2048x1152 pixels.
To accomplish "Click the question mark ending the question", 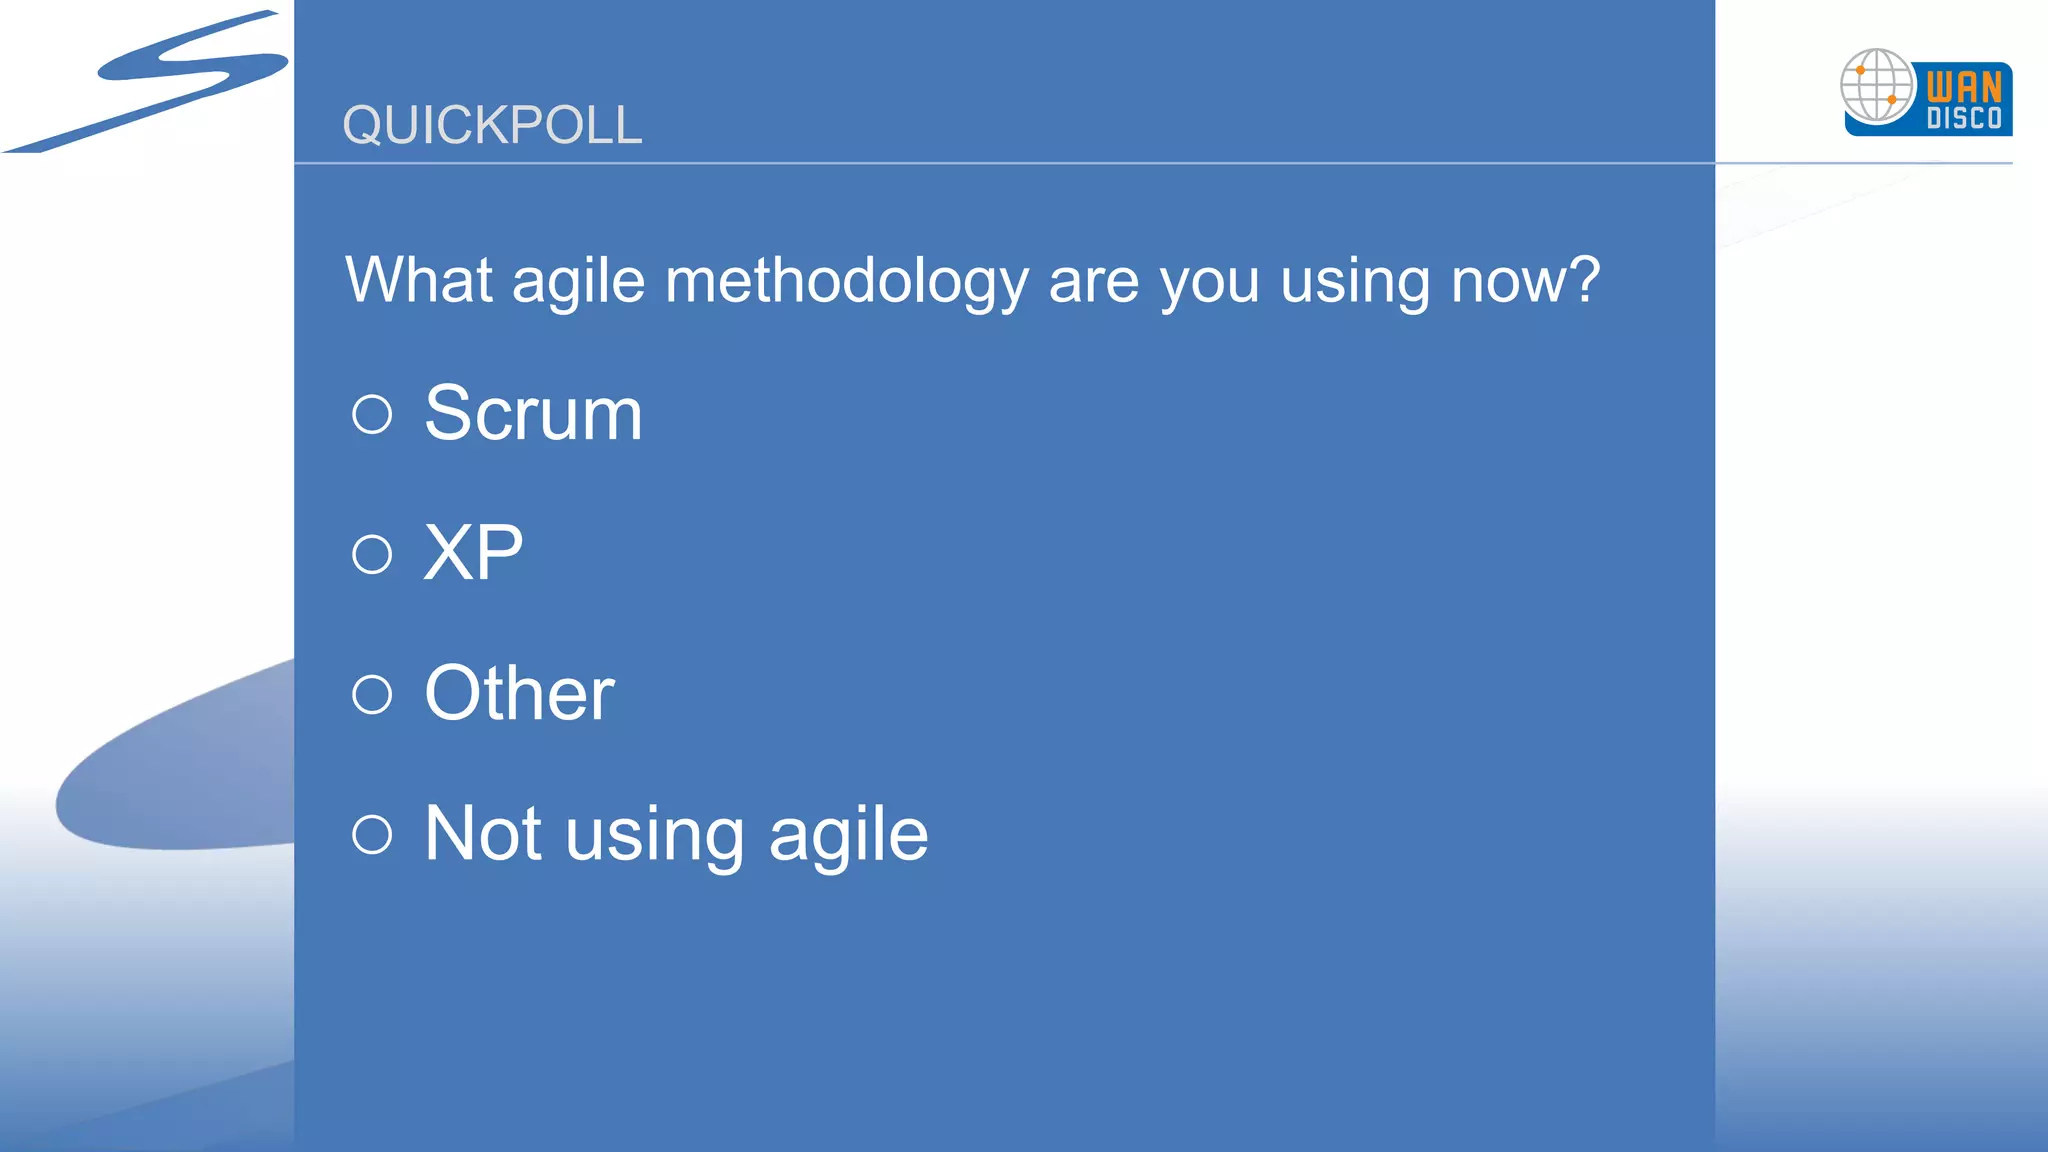I will pyautogui.click(x=1583, y=277).
